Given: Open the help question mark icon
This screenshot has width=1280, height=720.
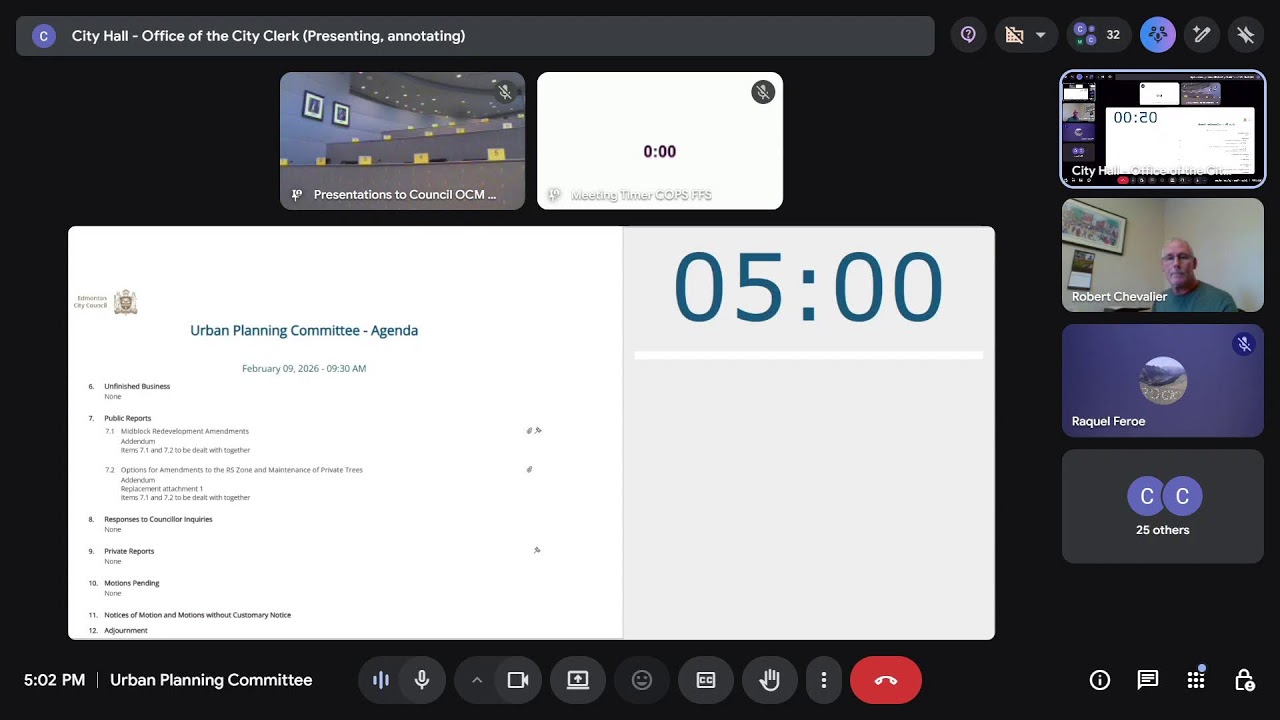Looking at the screenshot, I should pos(968,35).
